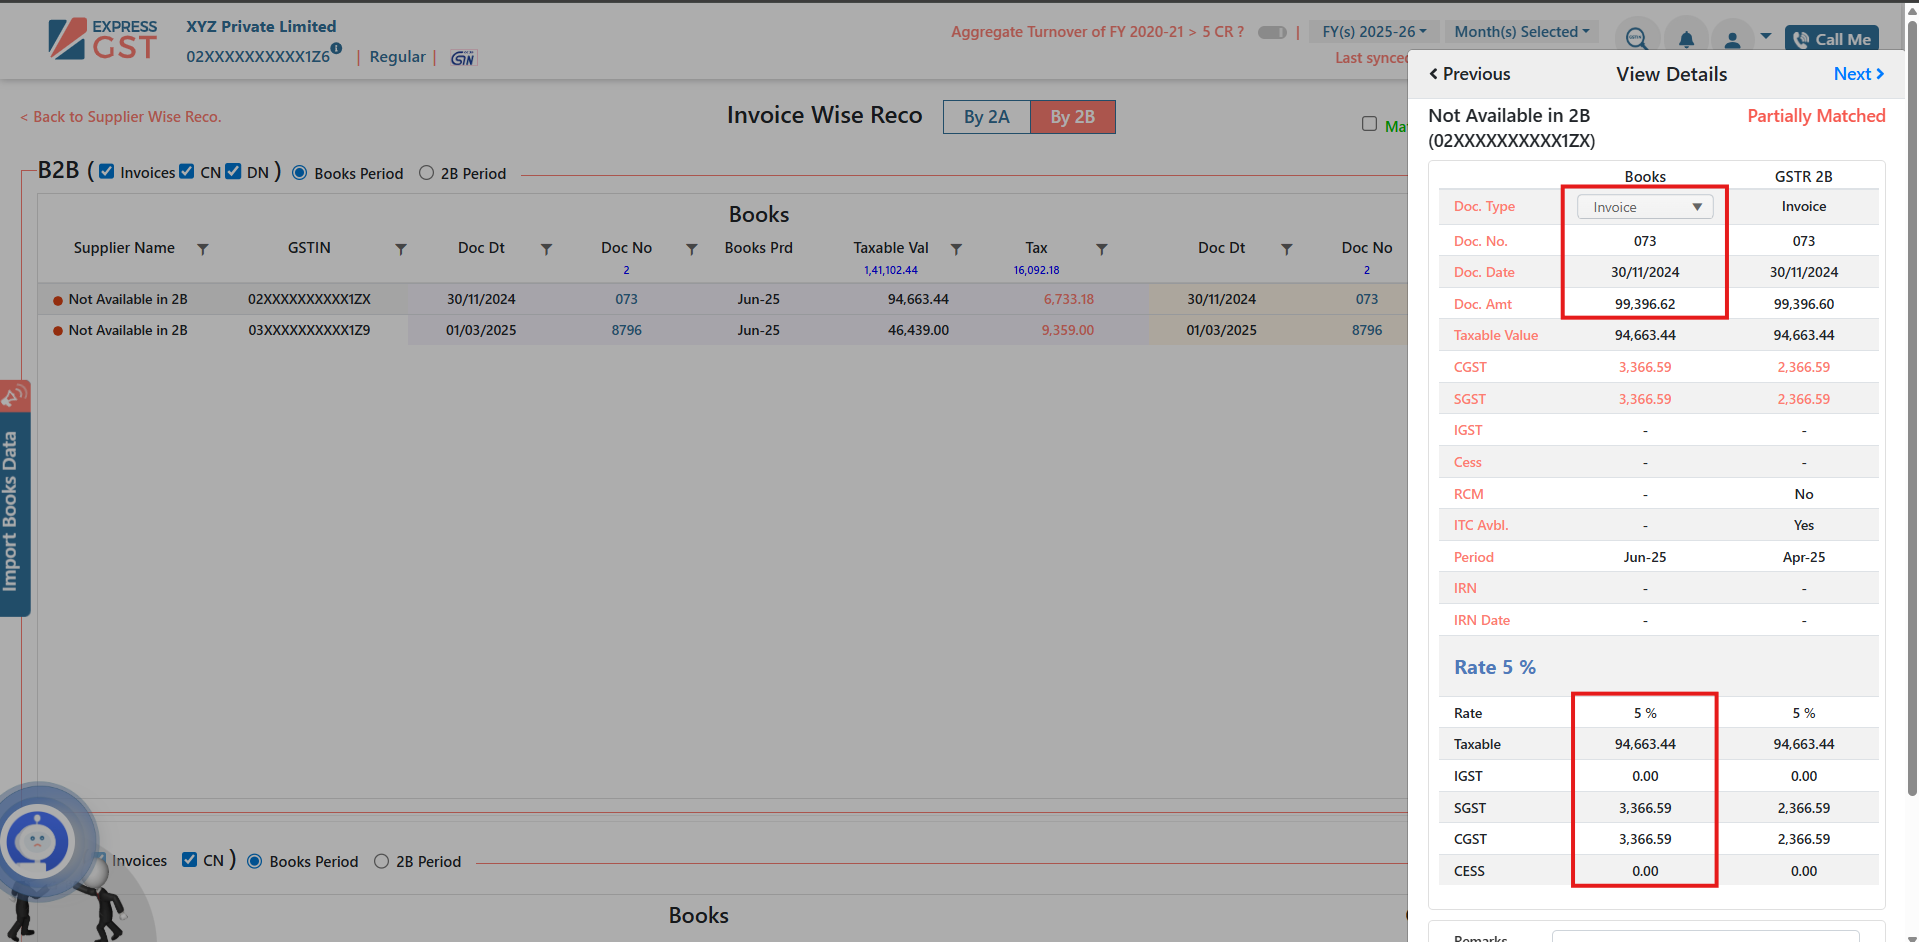
Task: Expand the profile menu caret
Action: [x=1766, y=36]
